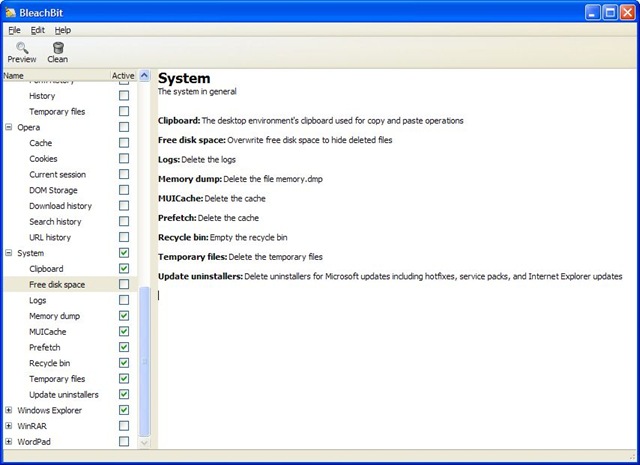Toggle the Opera group checkbox

pos(124,127)
